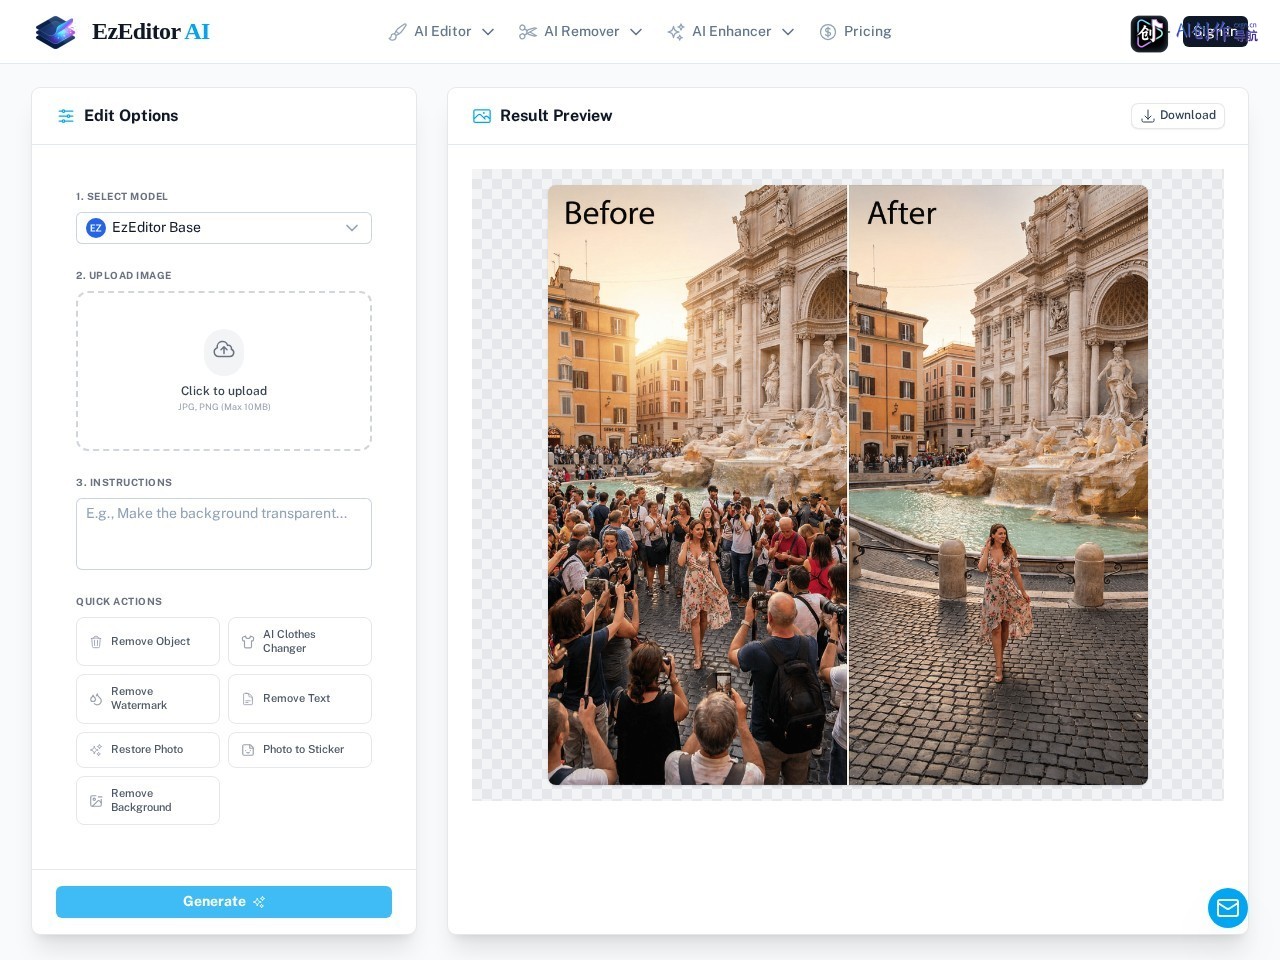Screen dimensions: 1280x960
Task: Click the Remove Watermark eraser icon
Action: (96, 699)
